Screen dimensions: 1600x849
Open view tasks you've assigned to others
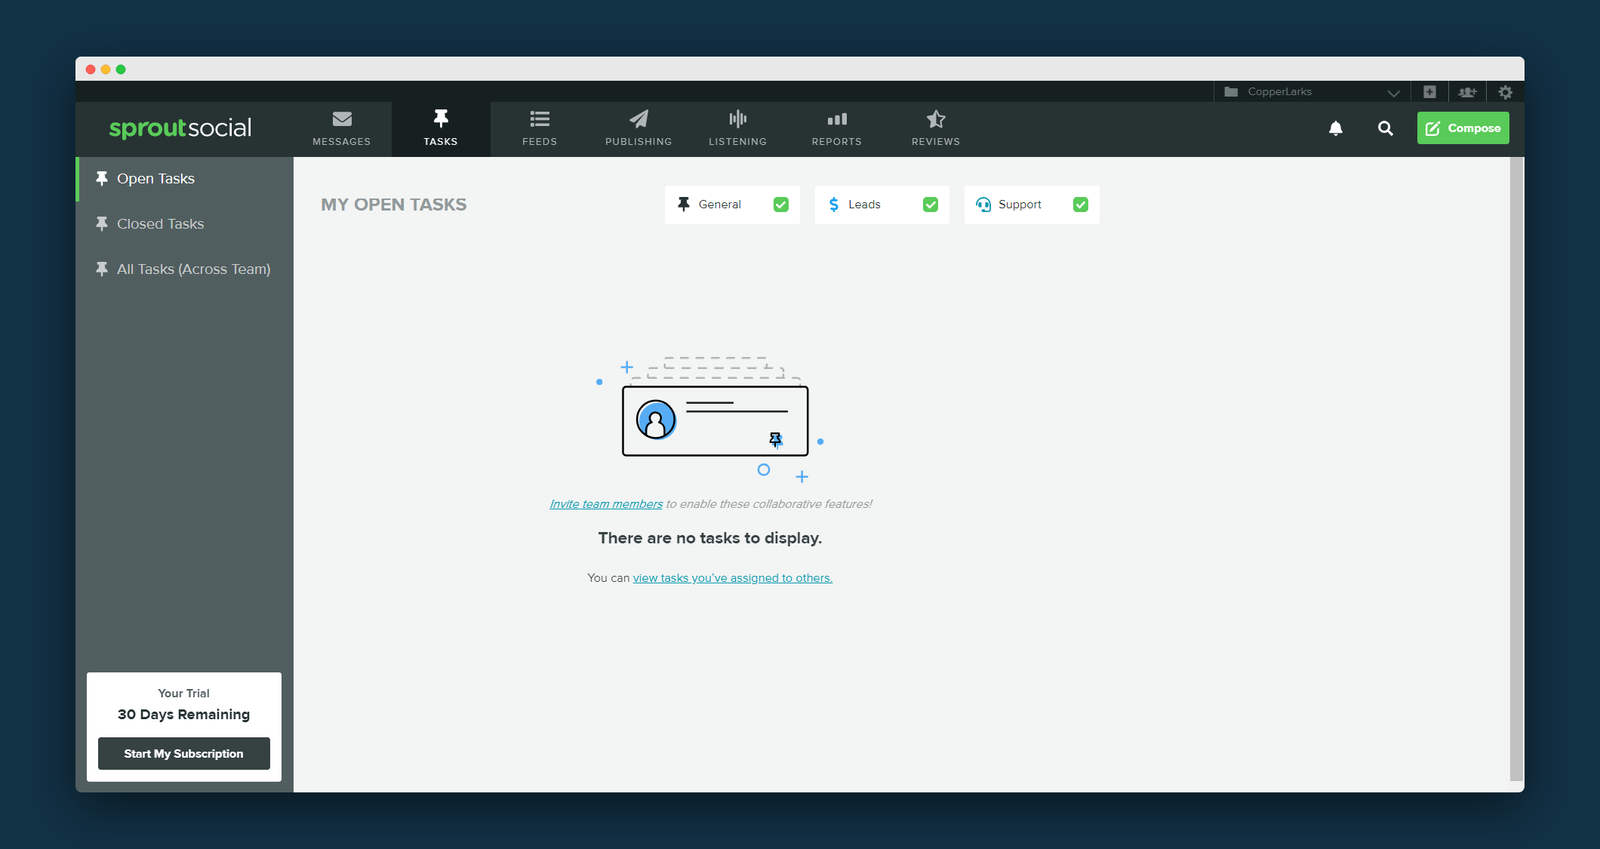pos(733,578)
